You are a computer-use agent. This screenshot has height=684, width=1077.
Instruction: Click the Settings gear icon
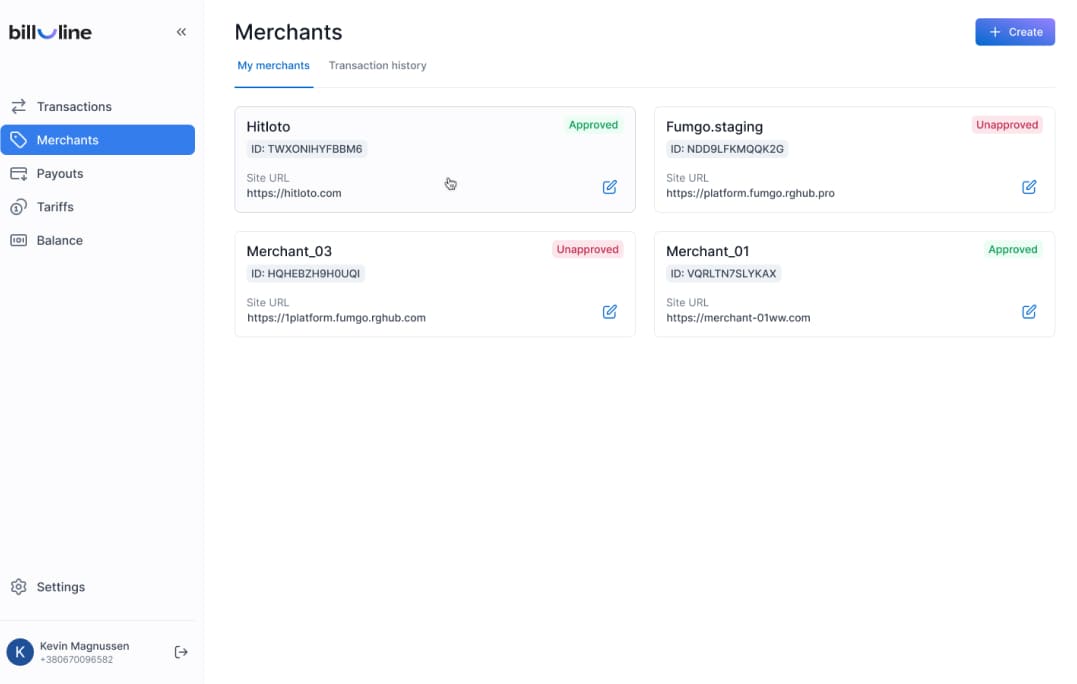(18, 587)
